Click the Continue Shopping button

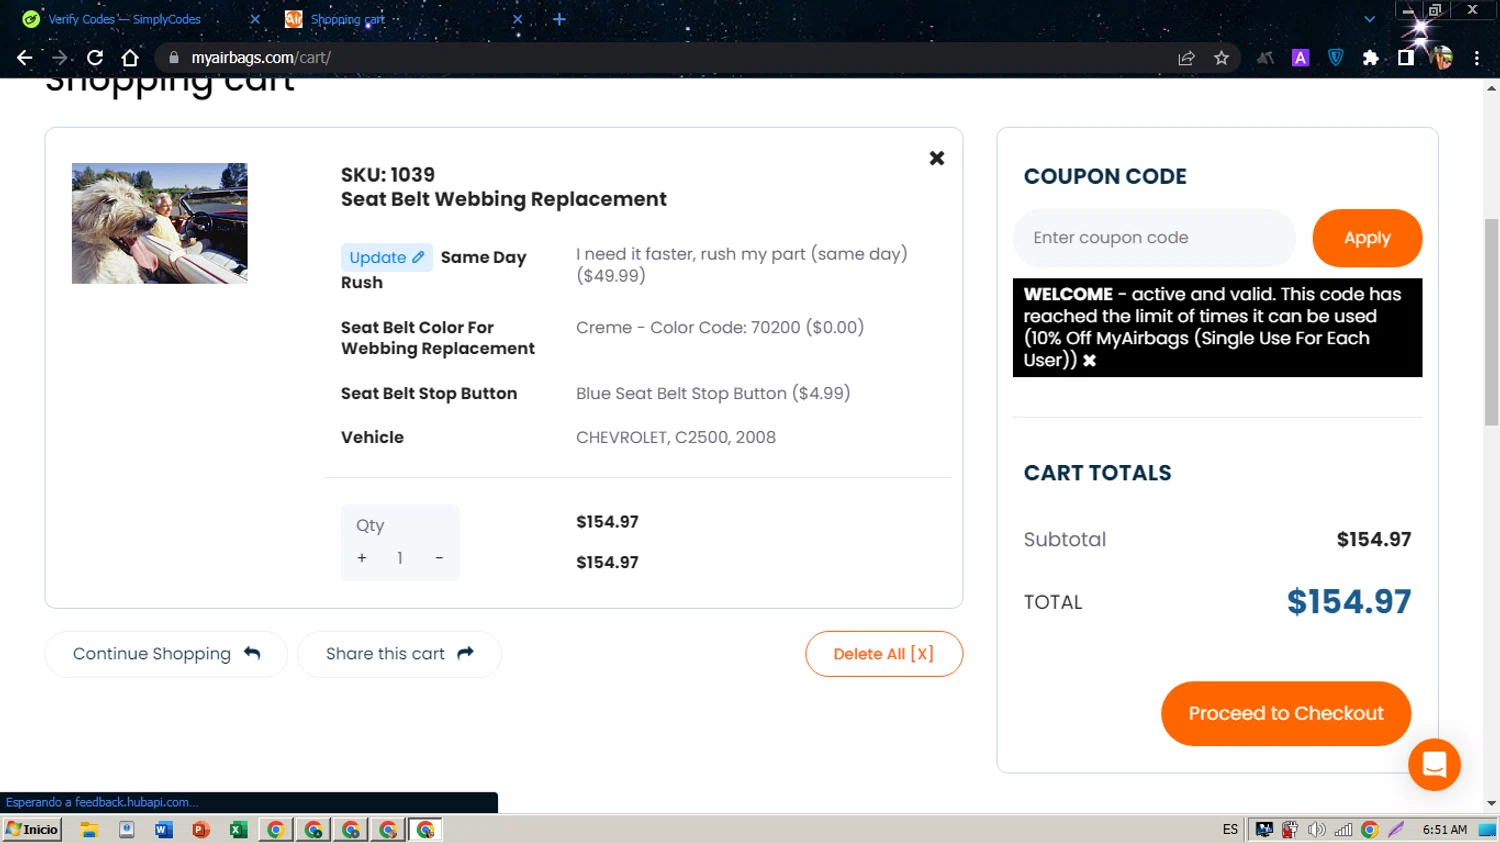166,654
